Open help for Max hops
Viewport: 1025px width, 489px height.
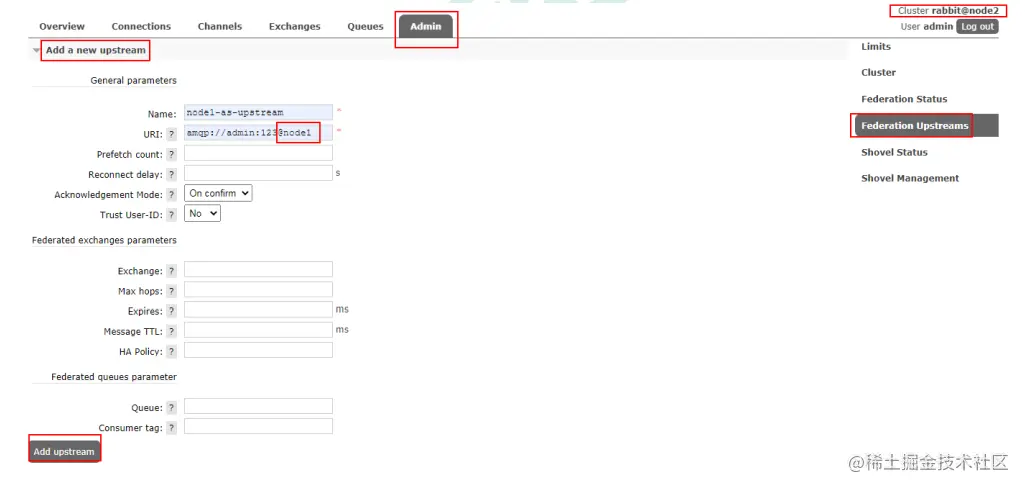[171, 291]
